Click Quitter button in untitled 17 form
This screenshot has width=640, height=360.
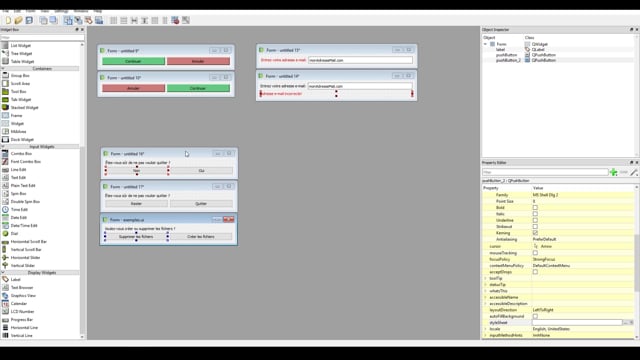tap(201, 203)
